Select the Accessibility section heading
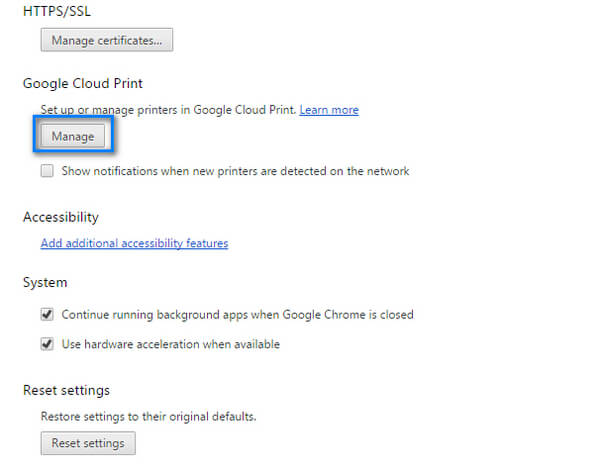Screen dimensions: 600x470 click(x=60, y=217)
